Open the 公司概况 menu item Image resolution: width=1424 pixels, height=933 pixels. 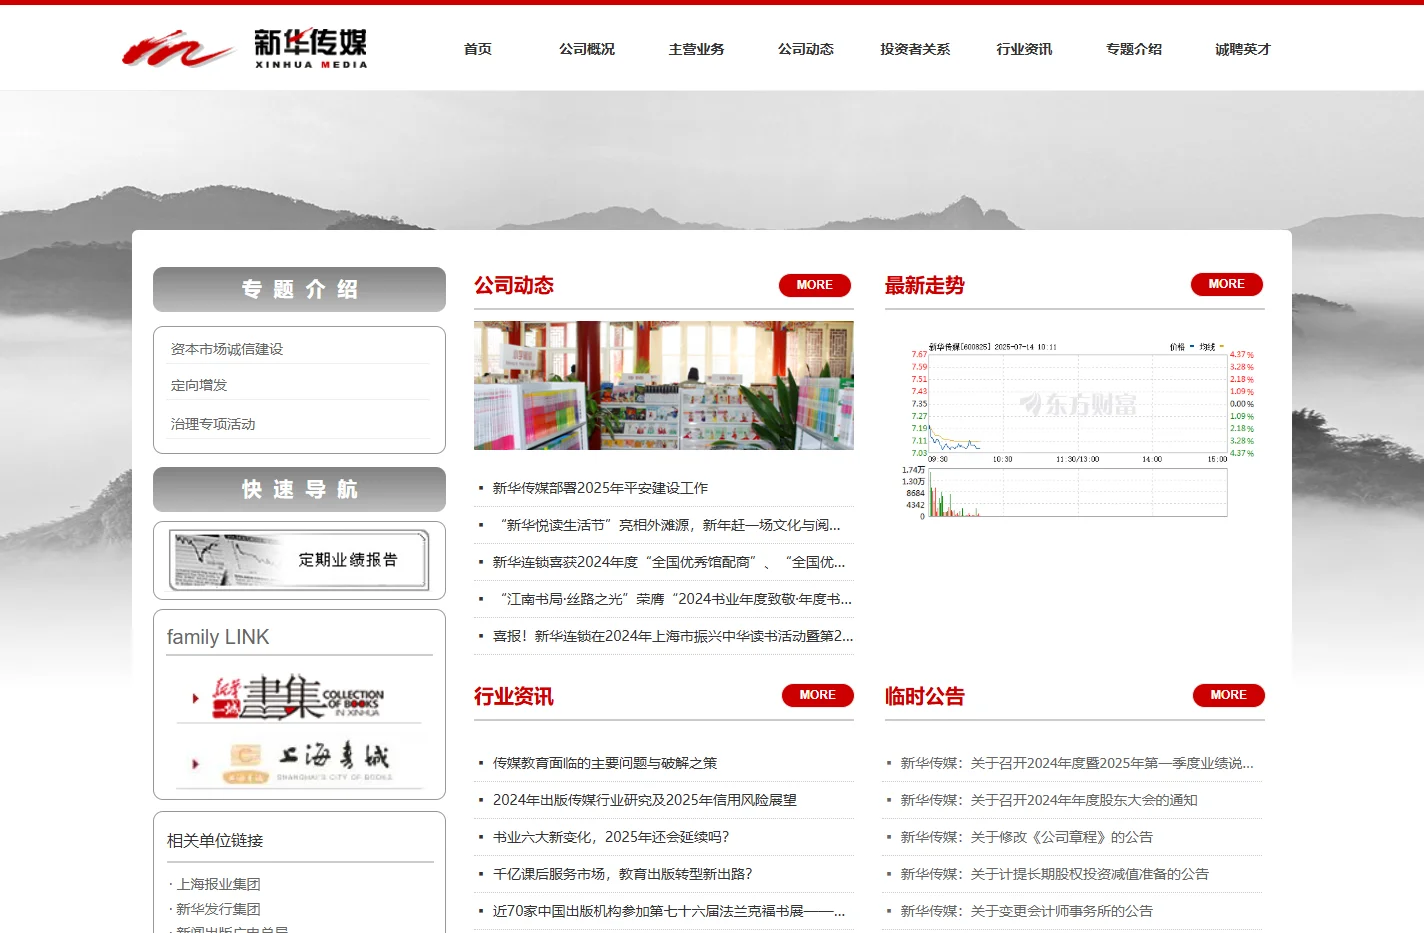587,49
